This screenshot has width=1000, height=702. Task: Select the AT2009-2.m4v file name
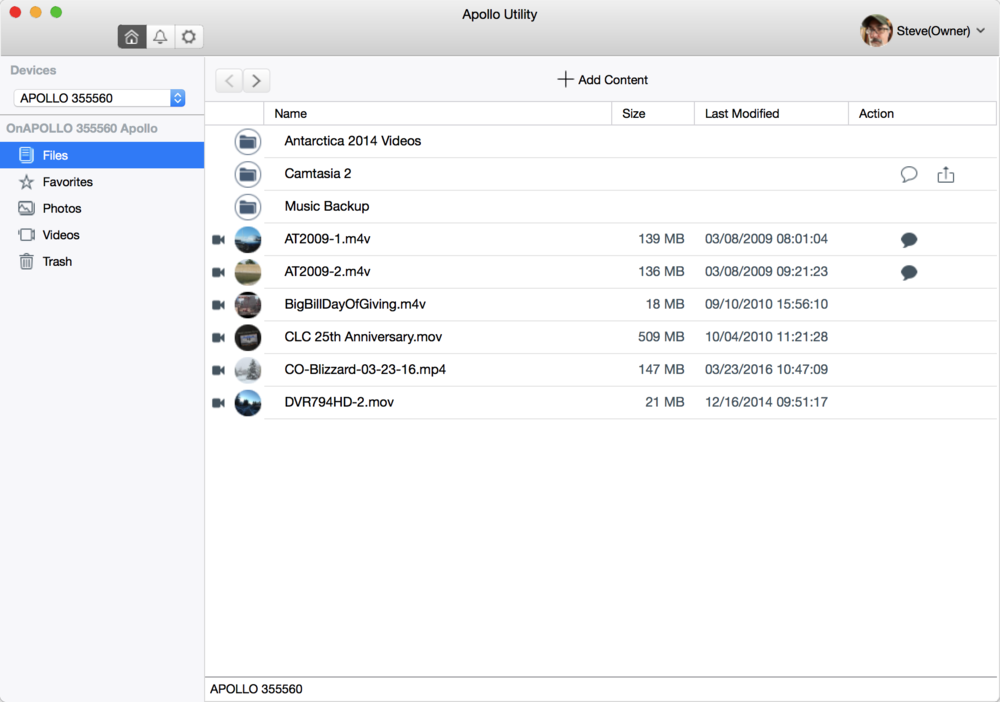click(327, 272)
